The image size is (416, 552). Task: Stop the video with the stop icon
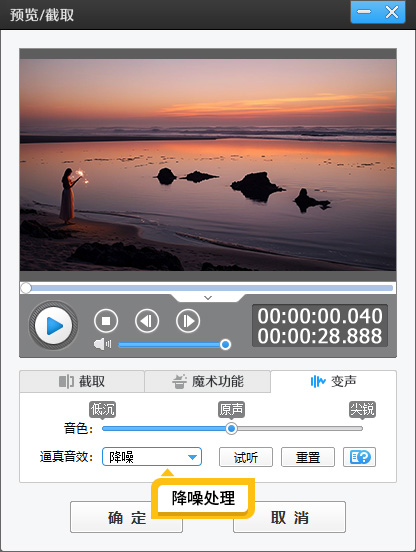click(106, 321)
